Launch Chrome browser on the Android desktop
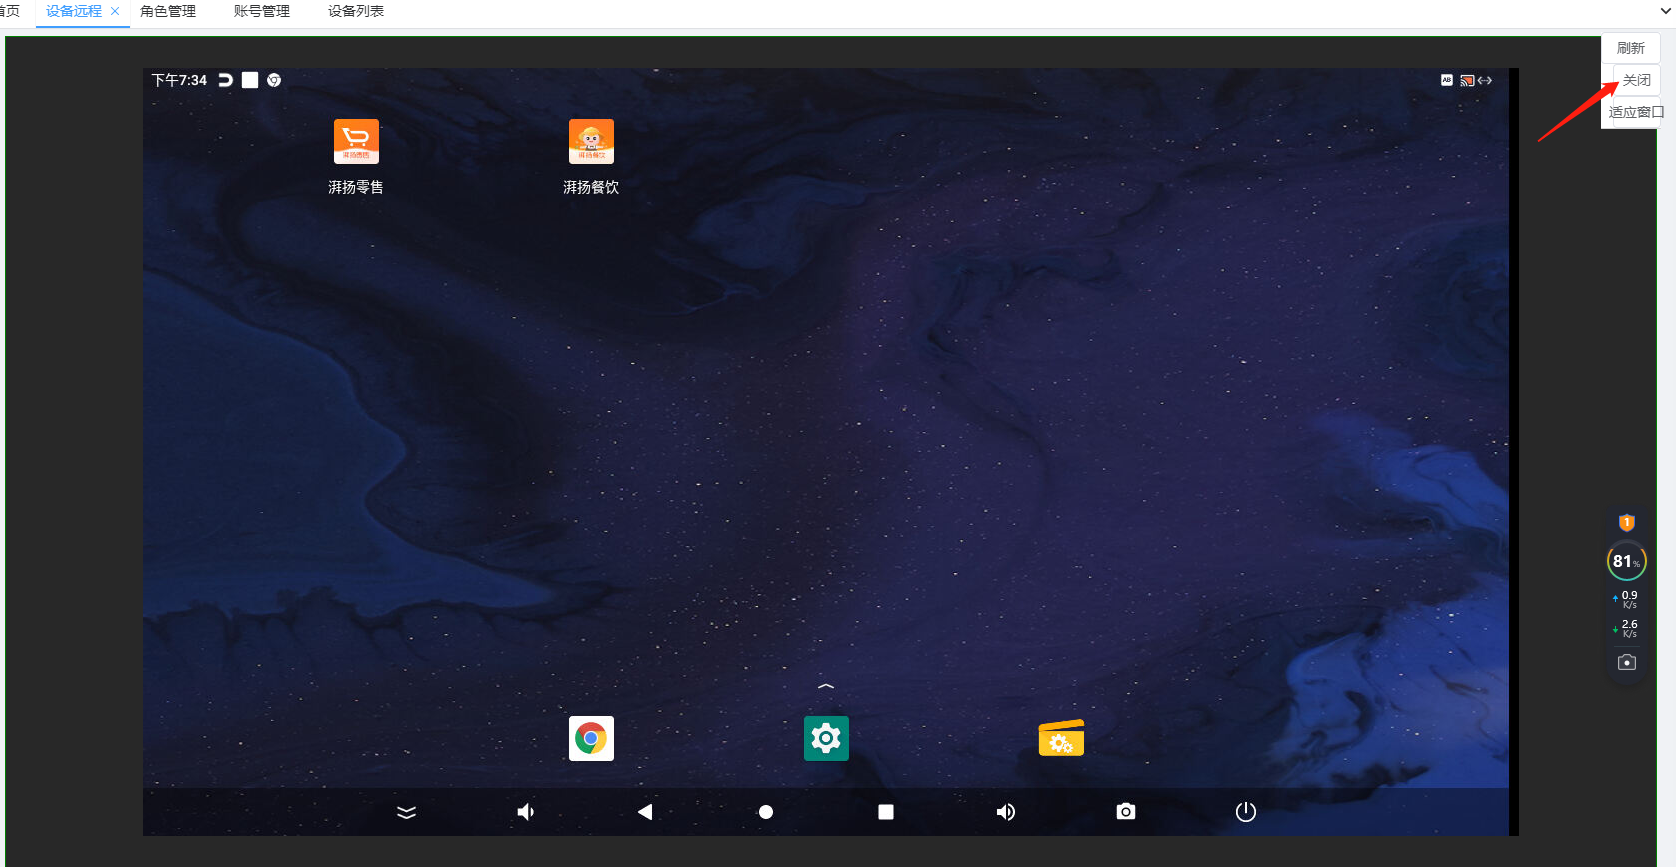Image resolution: width=1676 pixels, height=867 pixels. (591, 739)
